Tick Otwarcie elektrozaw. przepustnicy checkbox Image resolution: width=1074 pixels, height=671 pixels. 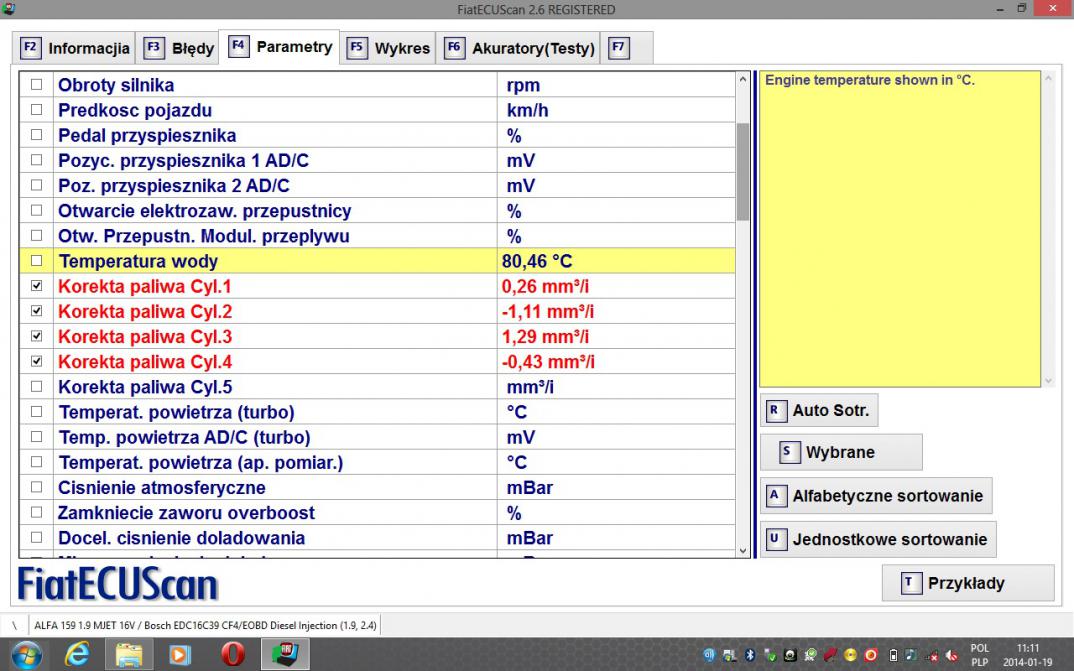coord(36,210)
